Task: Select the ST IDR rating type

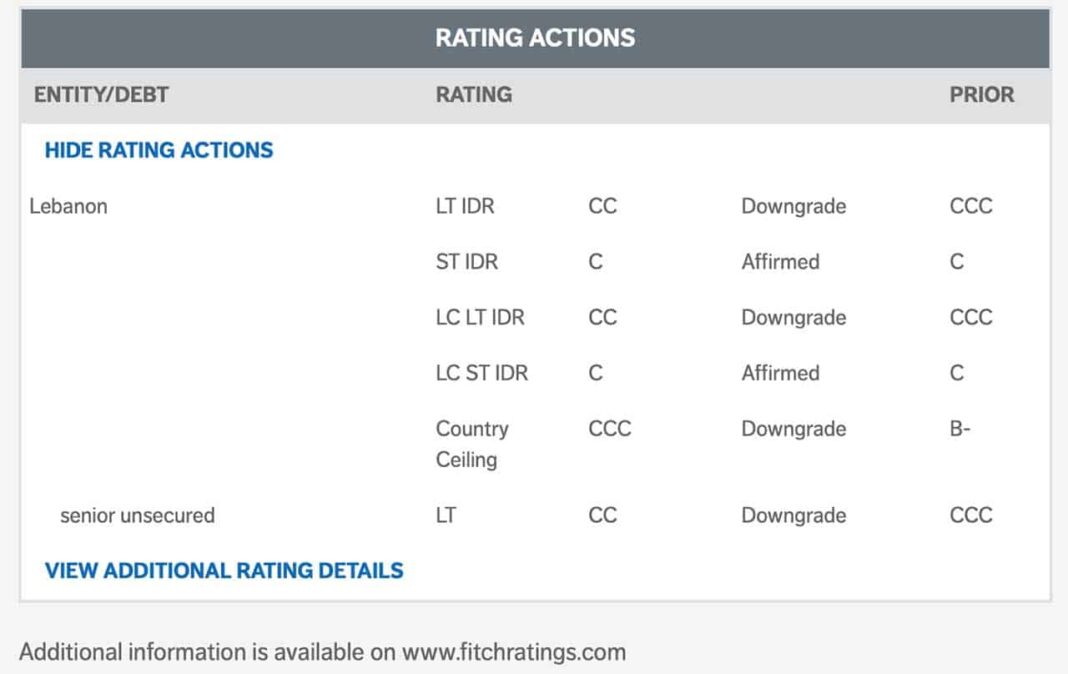Action: 466,262
